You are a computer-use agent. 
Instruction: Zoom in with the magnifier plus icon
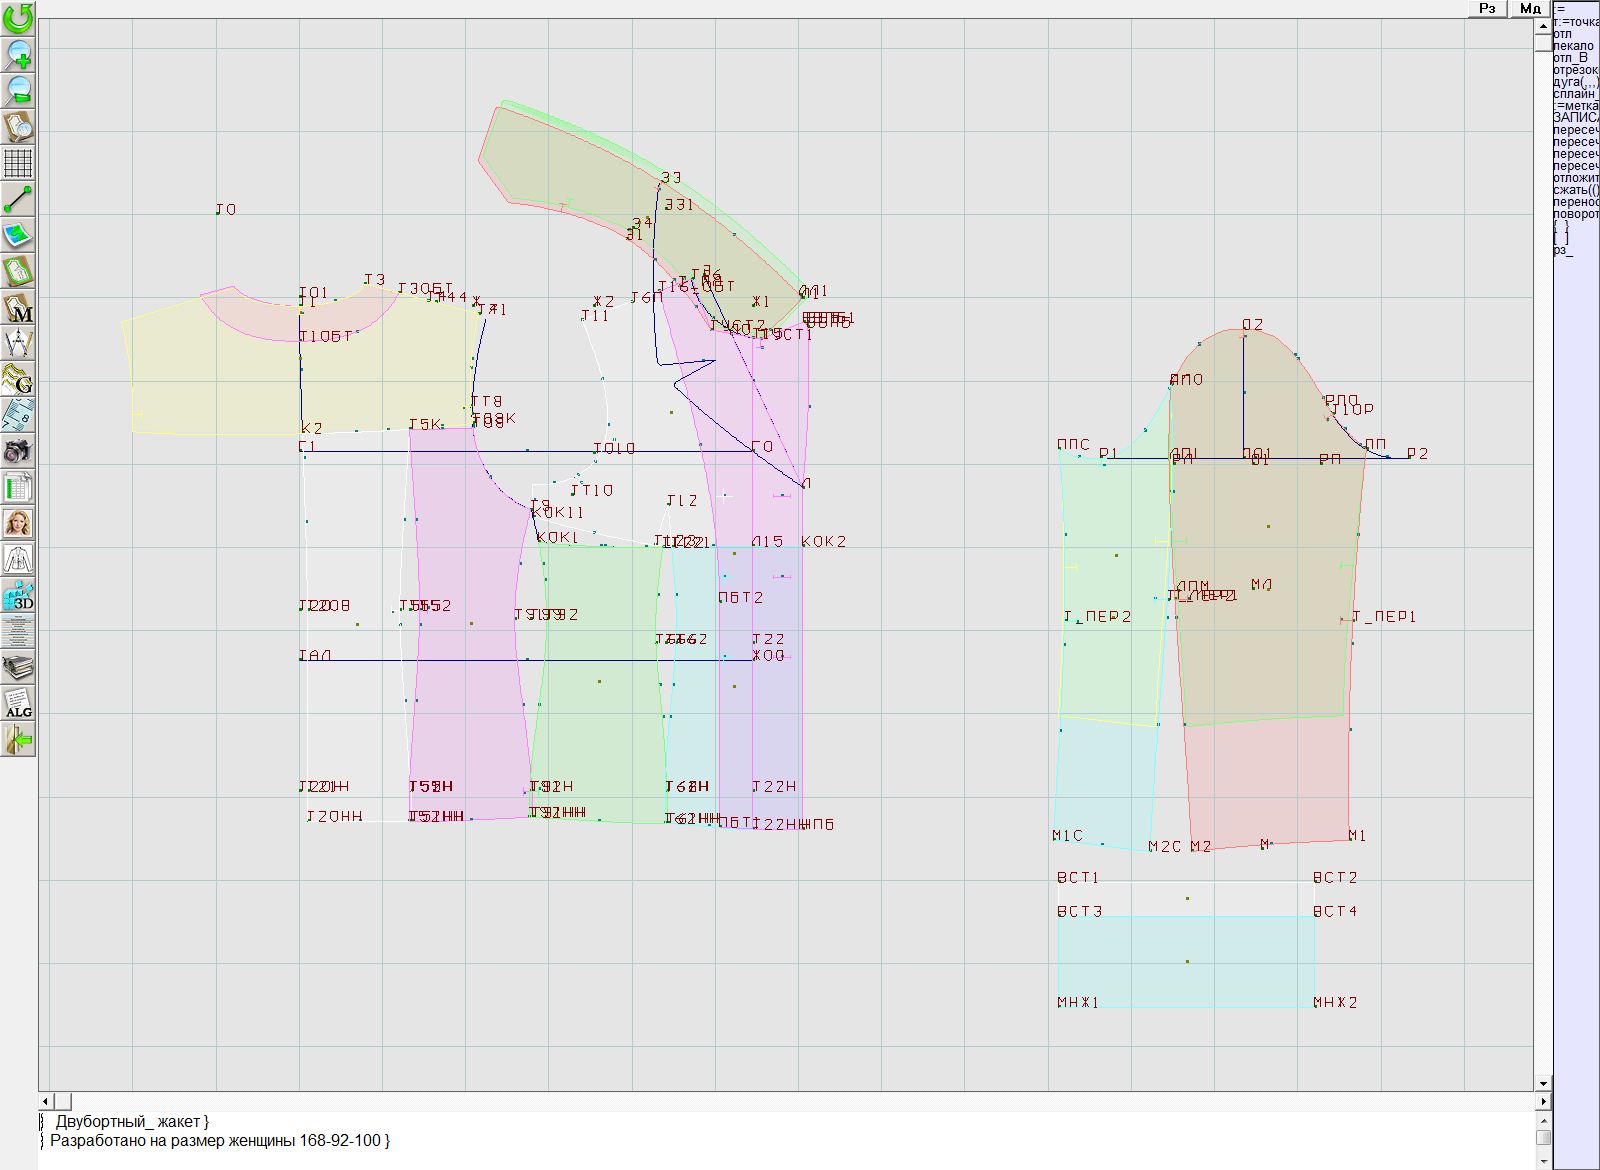(x=18, y=54)
